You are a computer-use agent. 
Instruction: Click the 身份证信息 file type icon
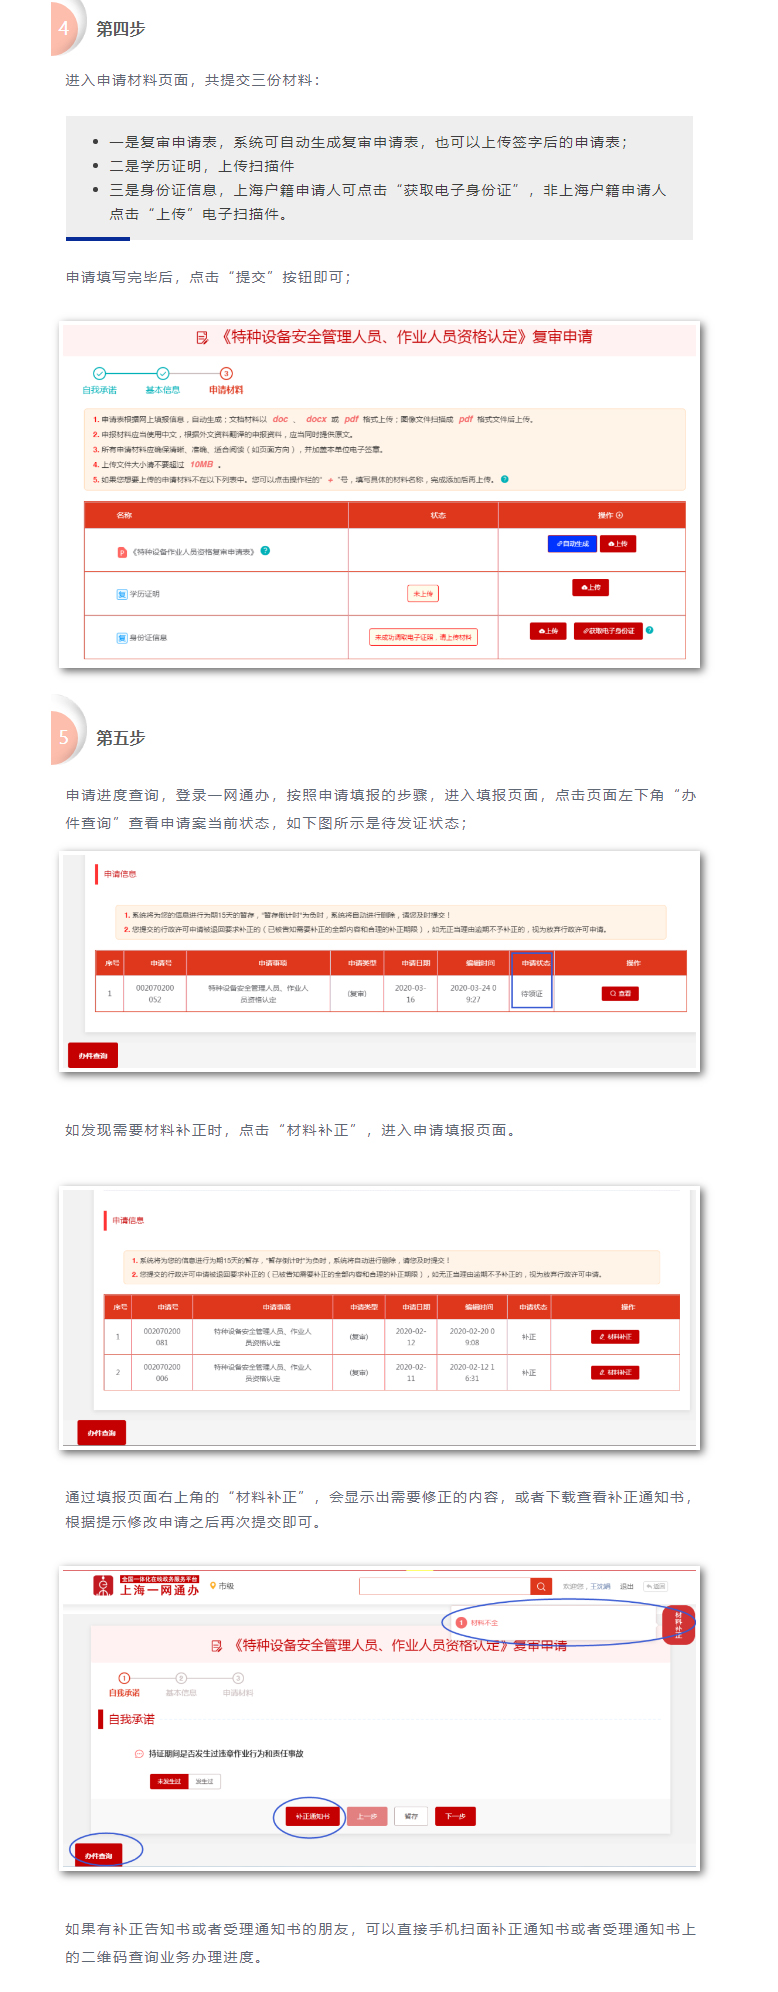[x=122, y=637]
